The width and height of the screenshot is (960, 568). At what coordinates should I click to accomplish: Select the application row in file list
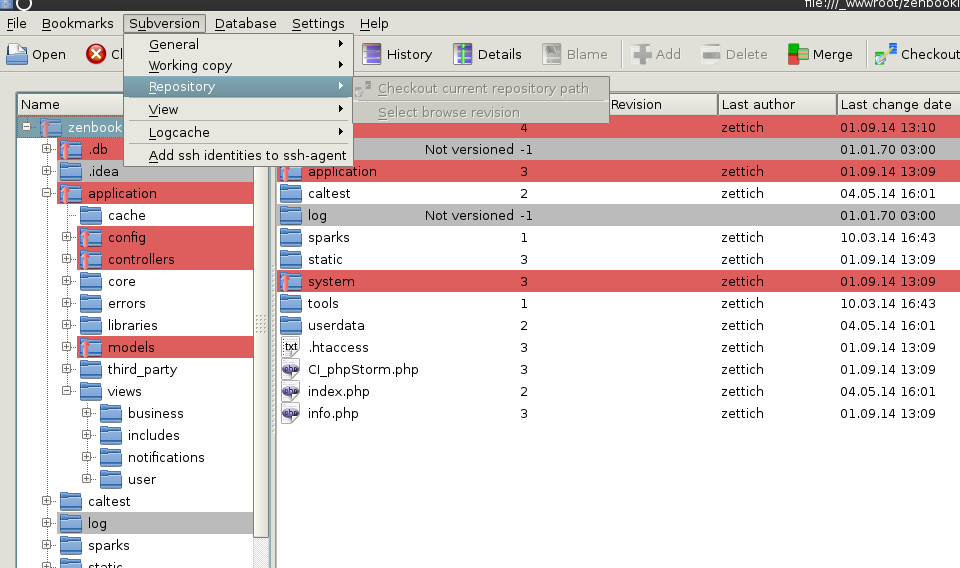[x=618, y=171]
